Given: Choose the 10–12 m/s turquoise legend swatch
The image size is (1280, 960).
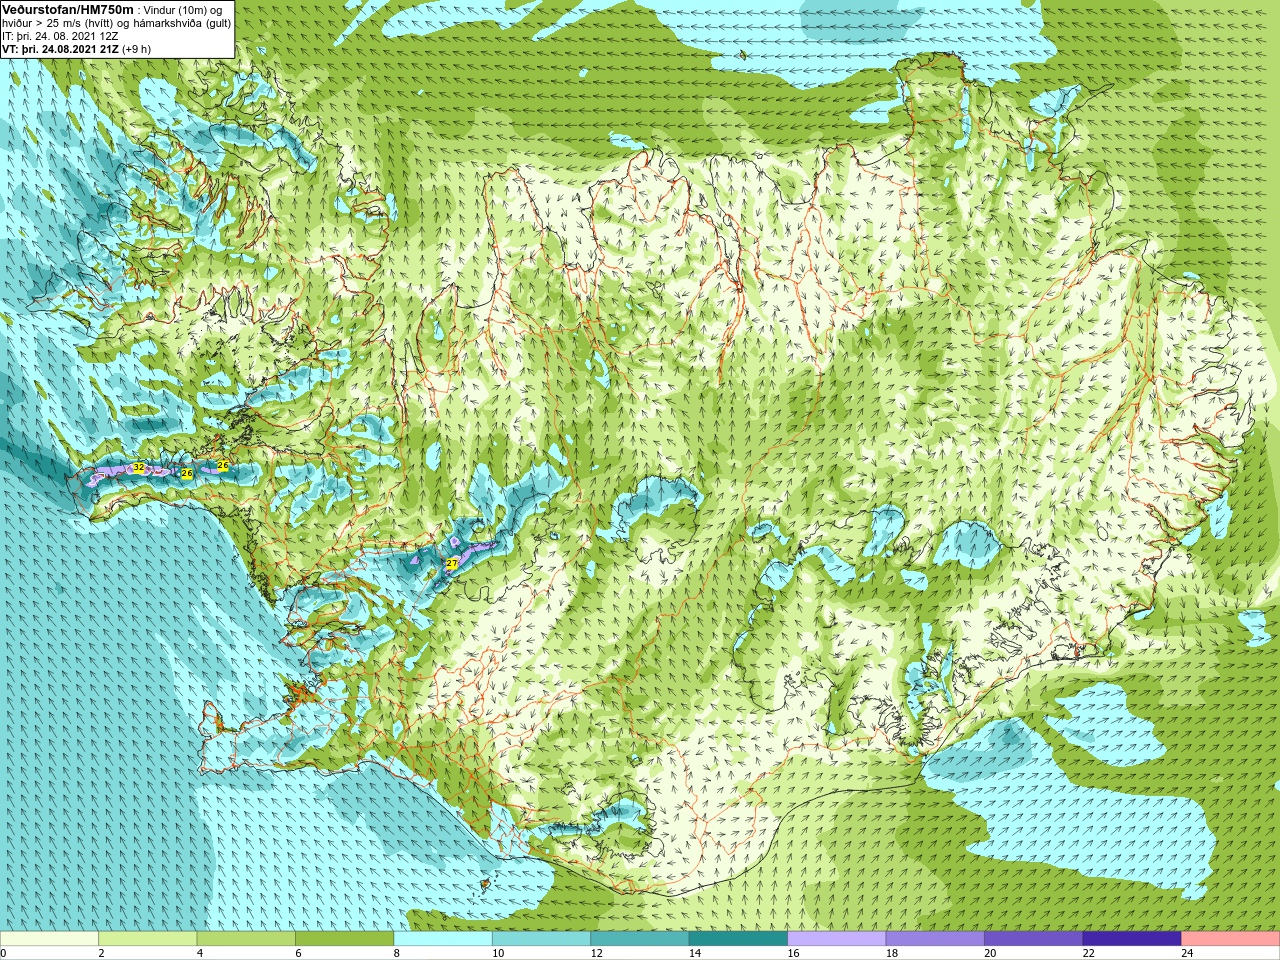Looking at the screenshot, I should click(x=541, y=939).
